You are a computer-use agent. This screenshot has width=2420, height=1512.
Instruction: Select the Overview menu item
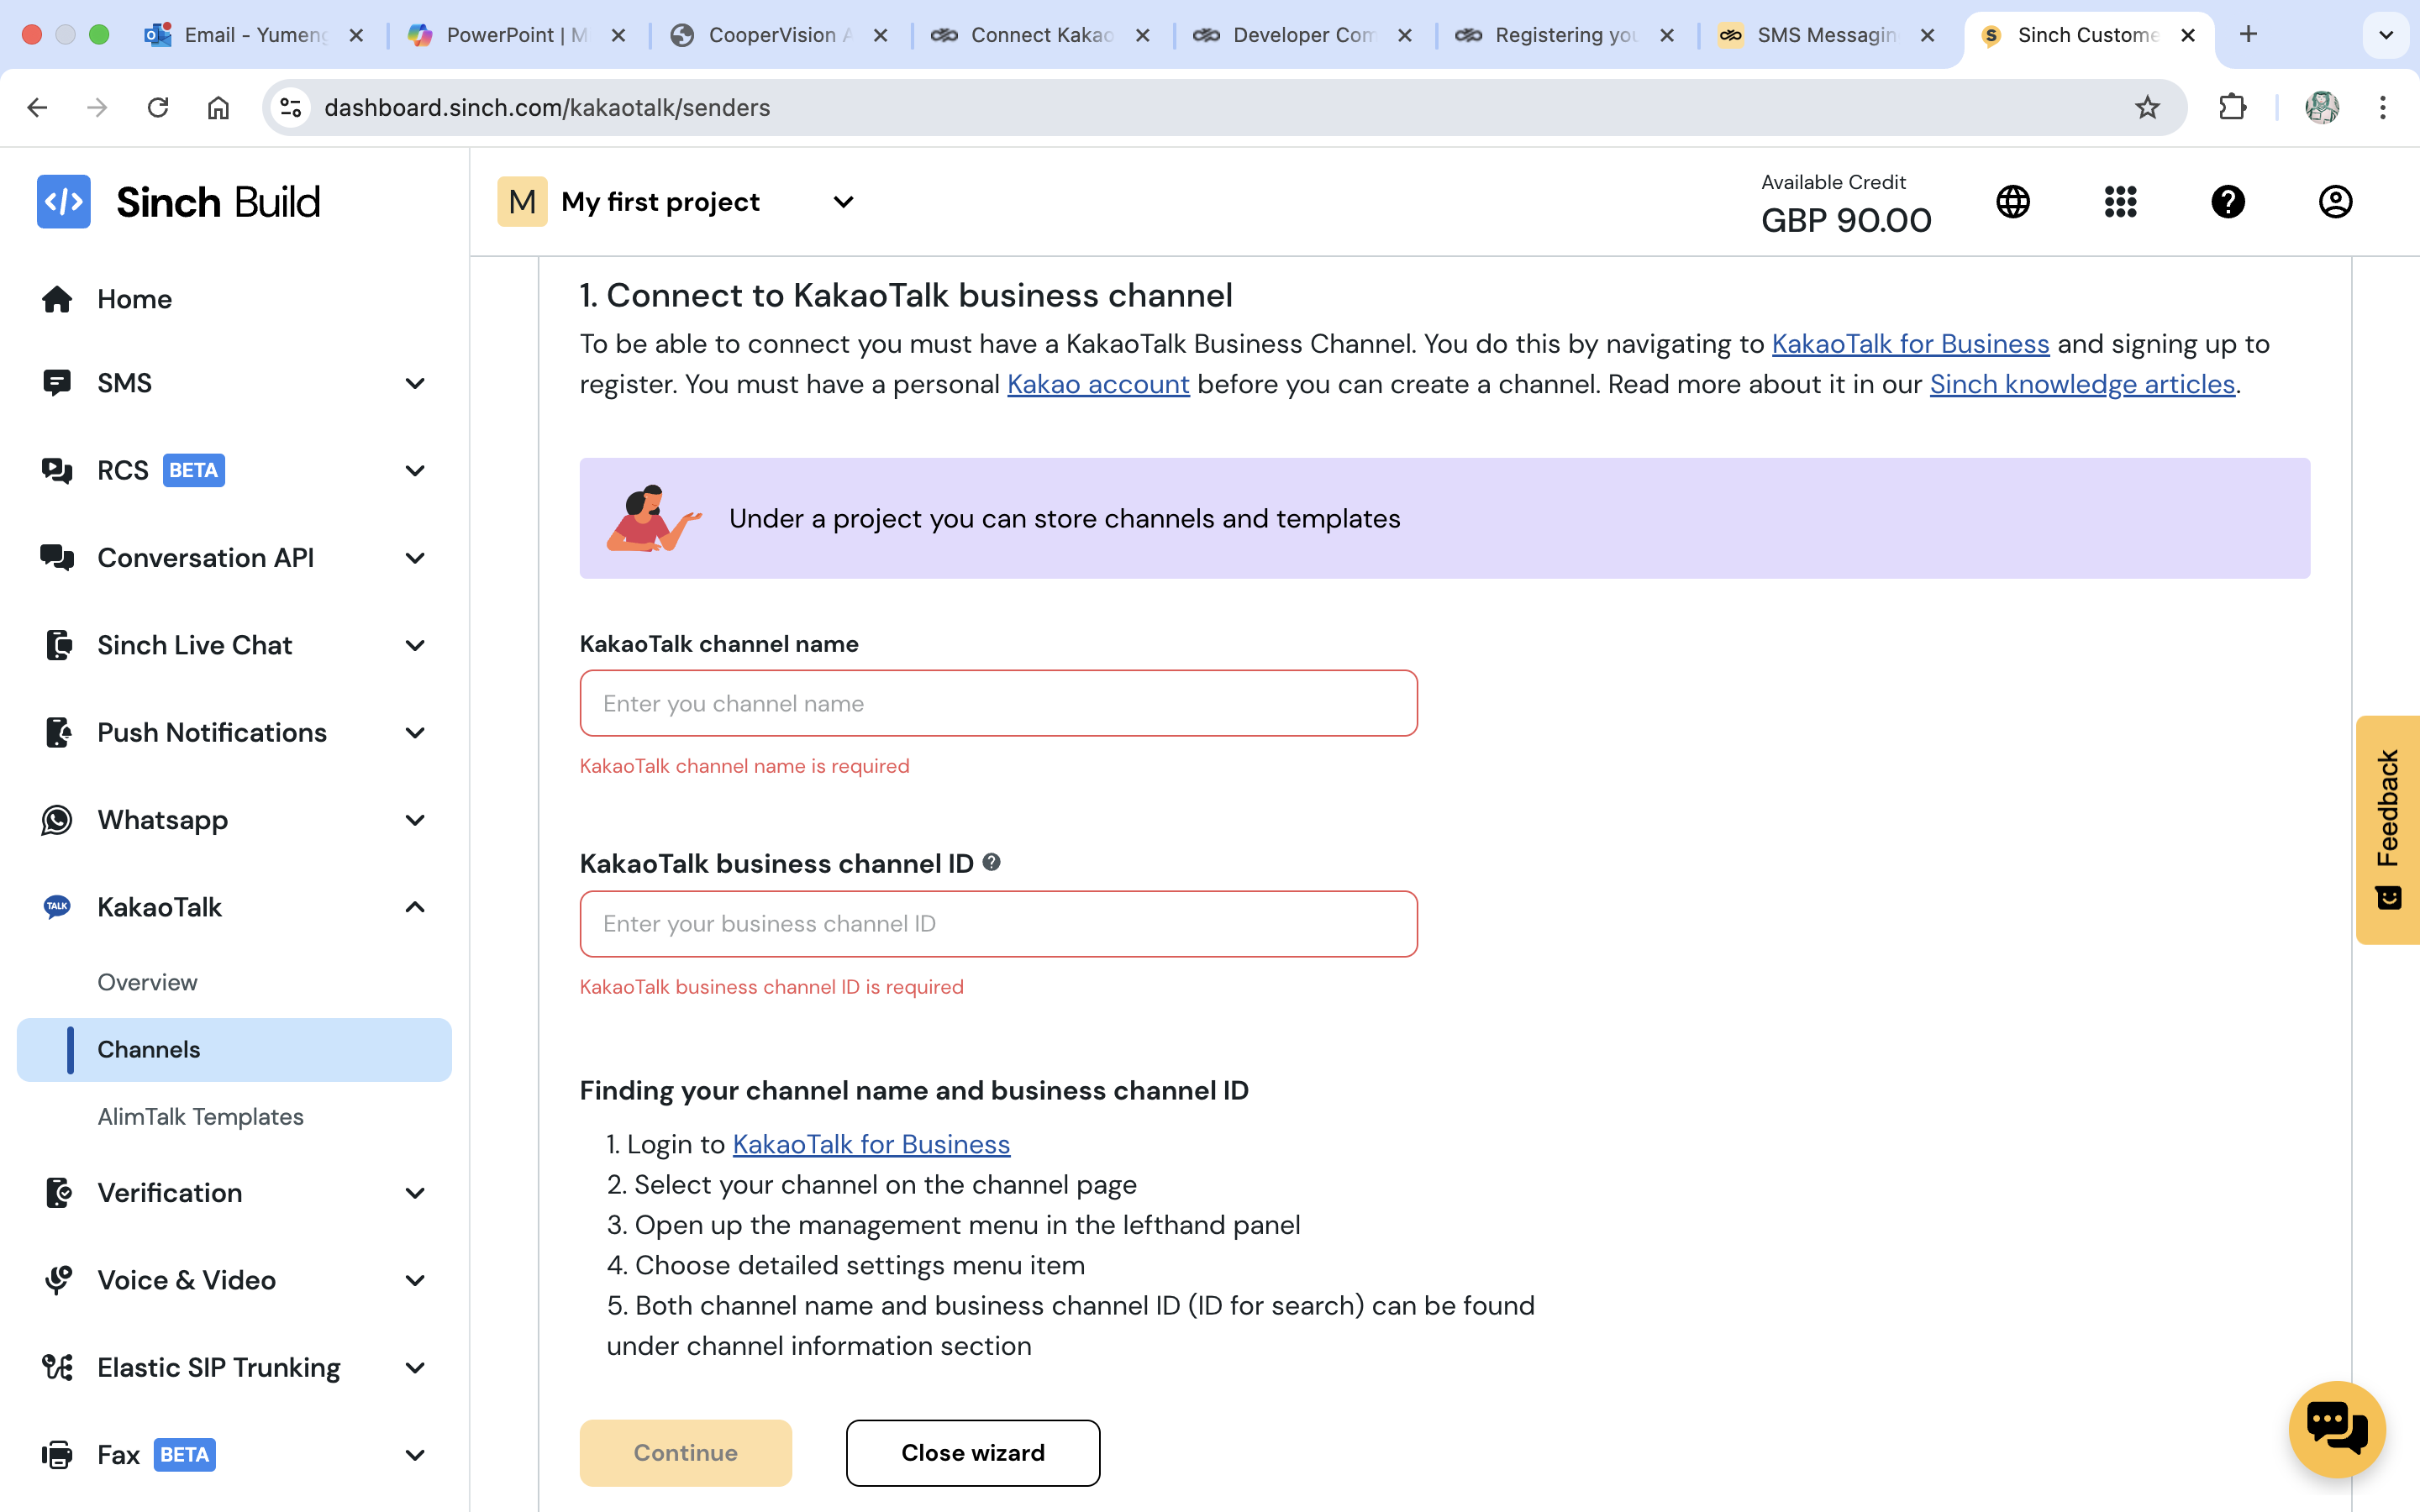pos(147,982)
